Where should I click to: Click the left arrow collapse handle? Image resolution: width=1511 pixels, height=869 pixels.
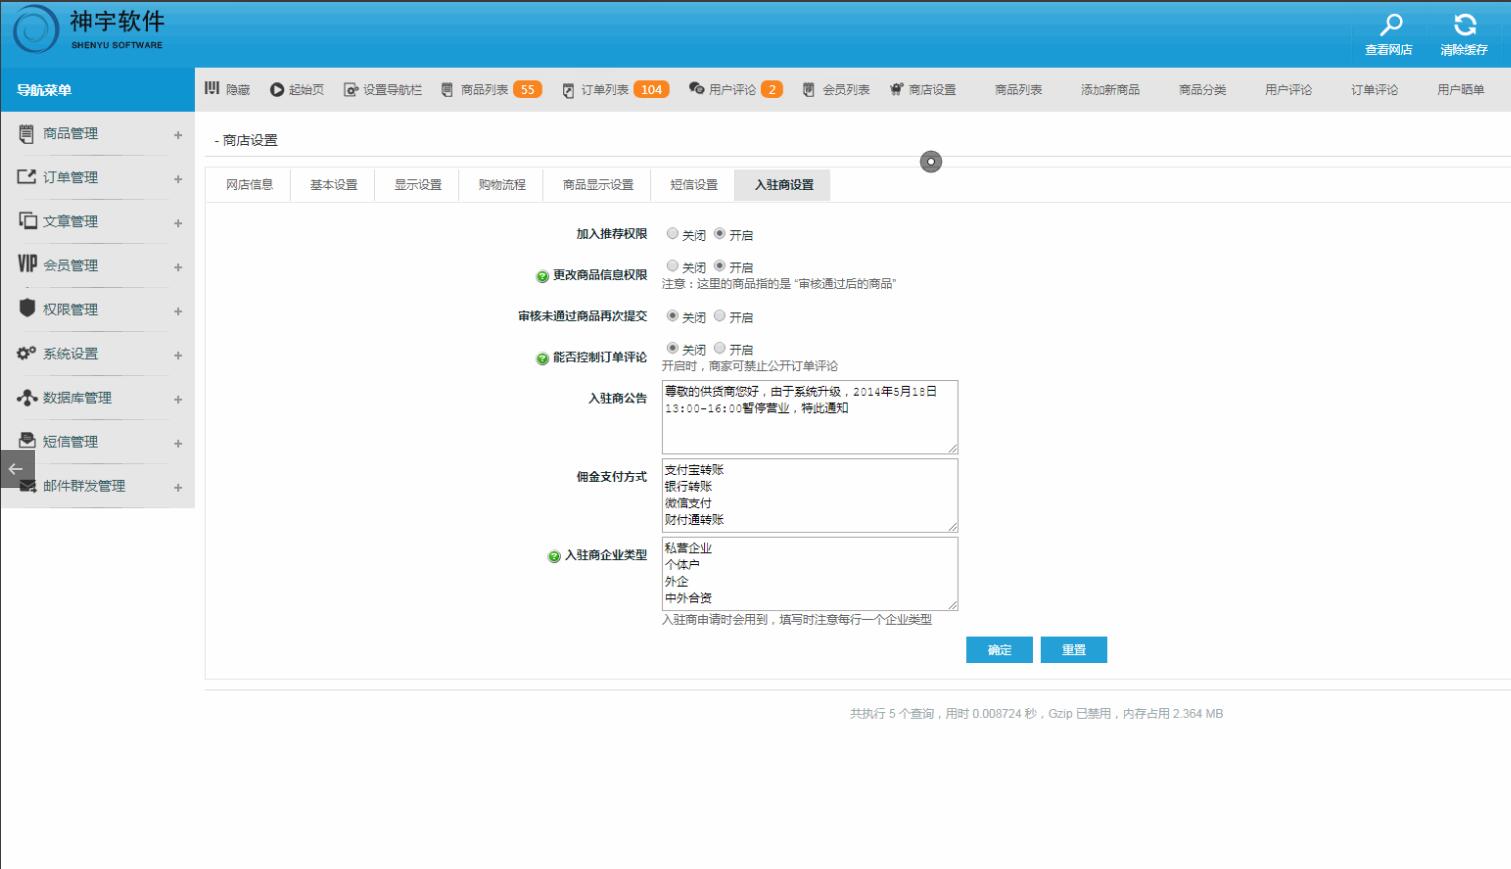point(16,468)
